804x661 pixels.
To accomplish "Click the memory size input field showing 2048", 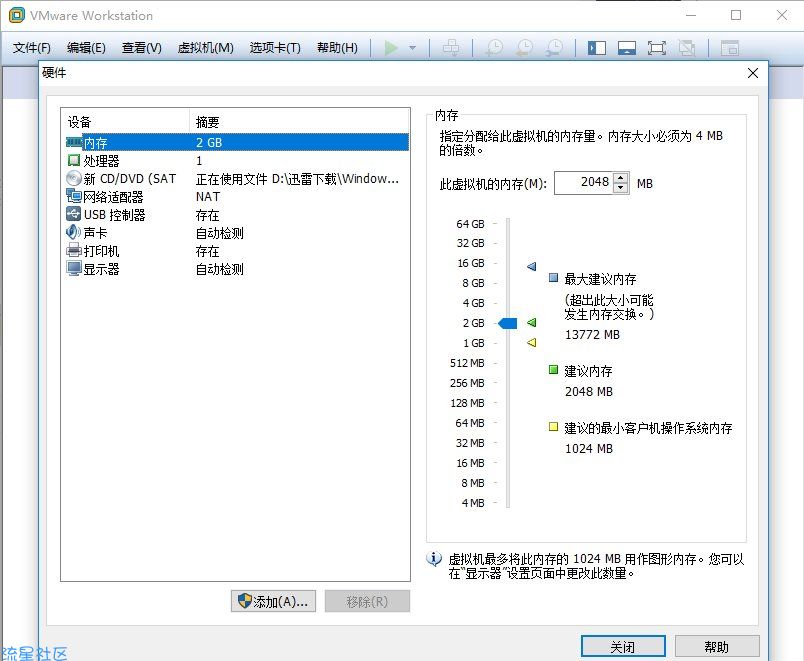I will pyautogui.click(x=584, y=182).
